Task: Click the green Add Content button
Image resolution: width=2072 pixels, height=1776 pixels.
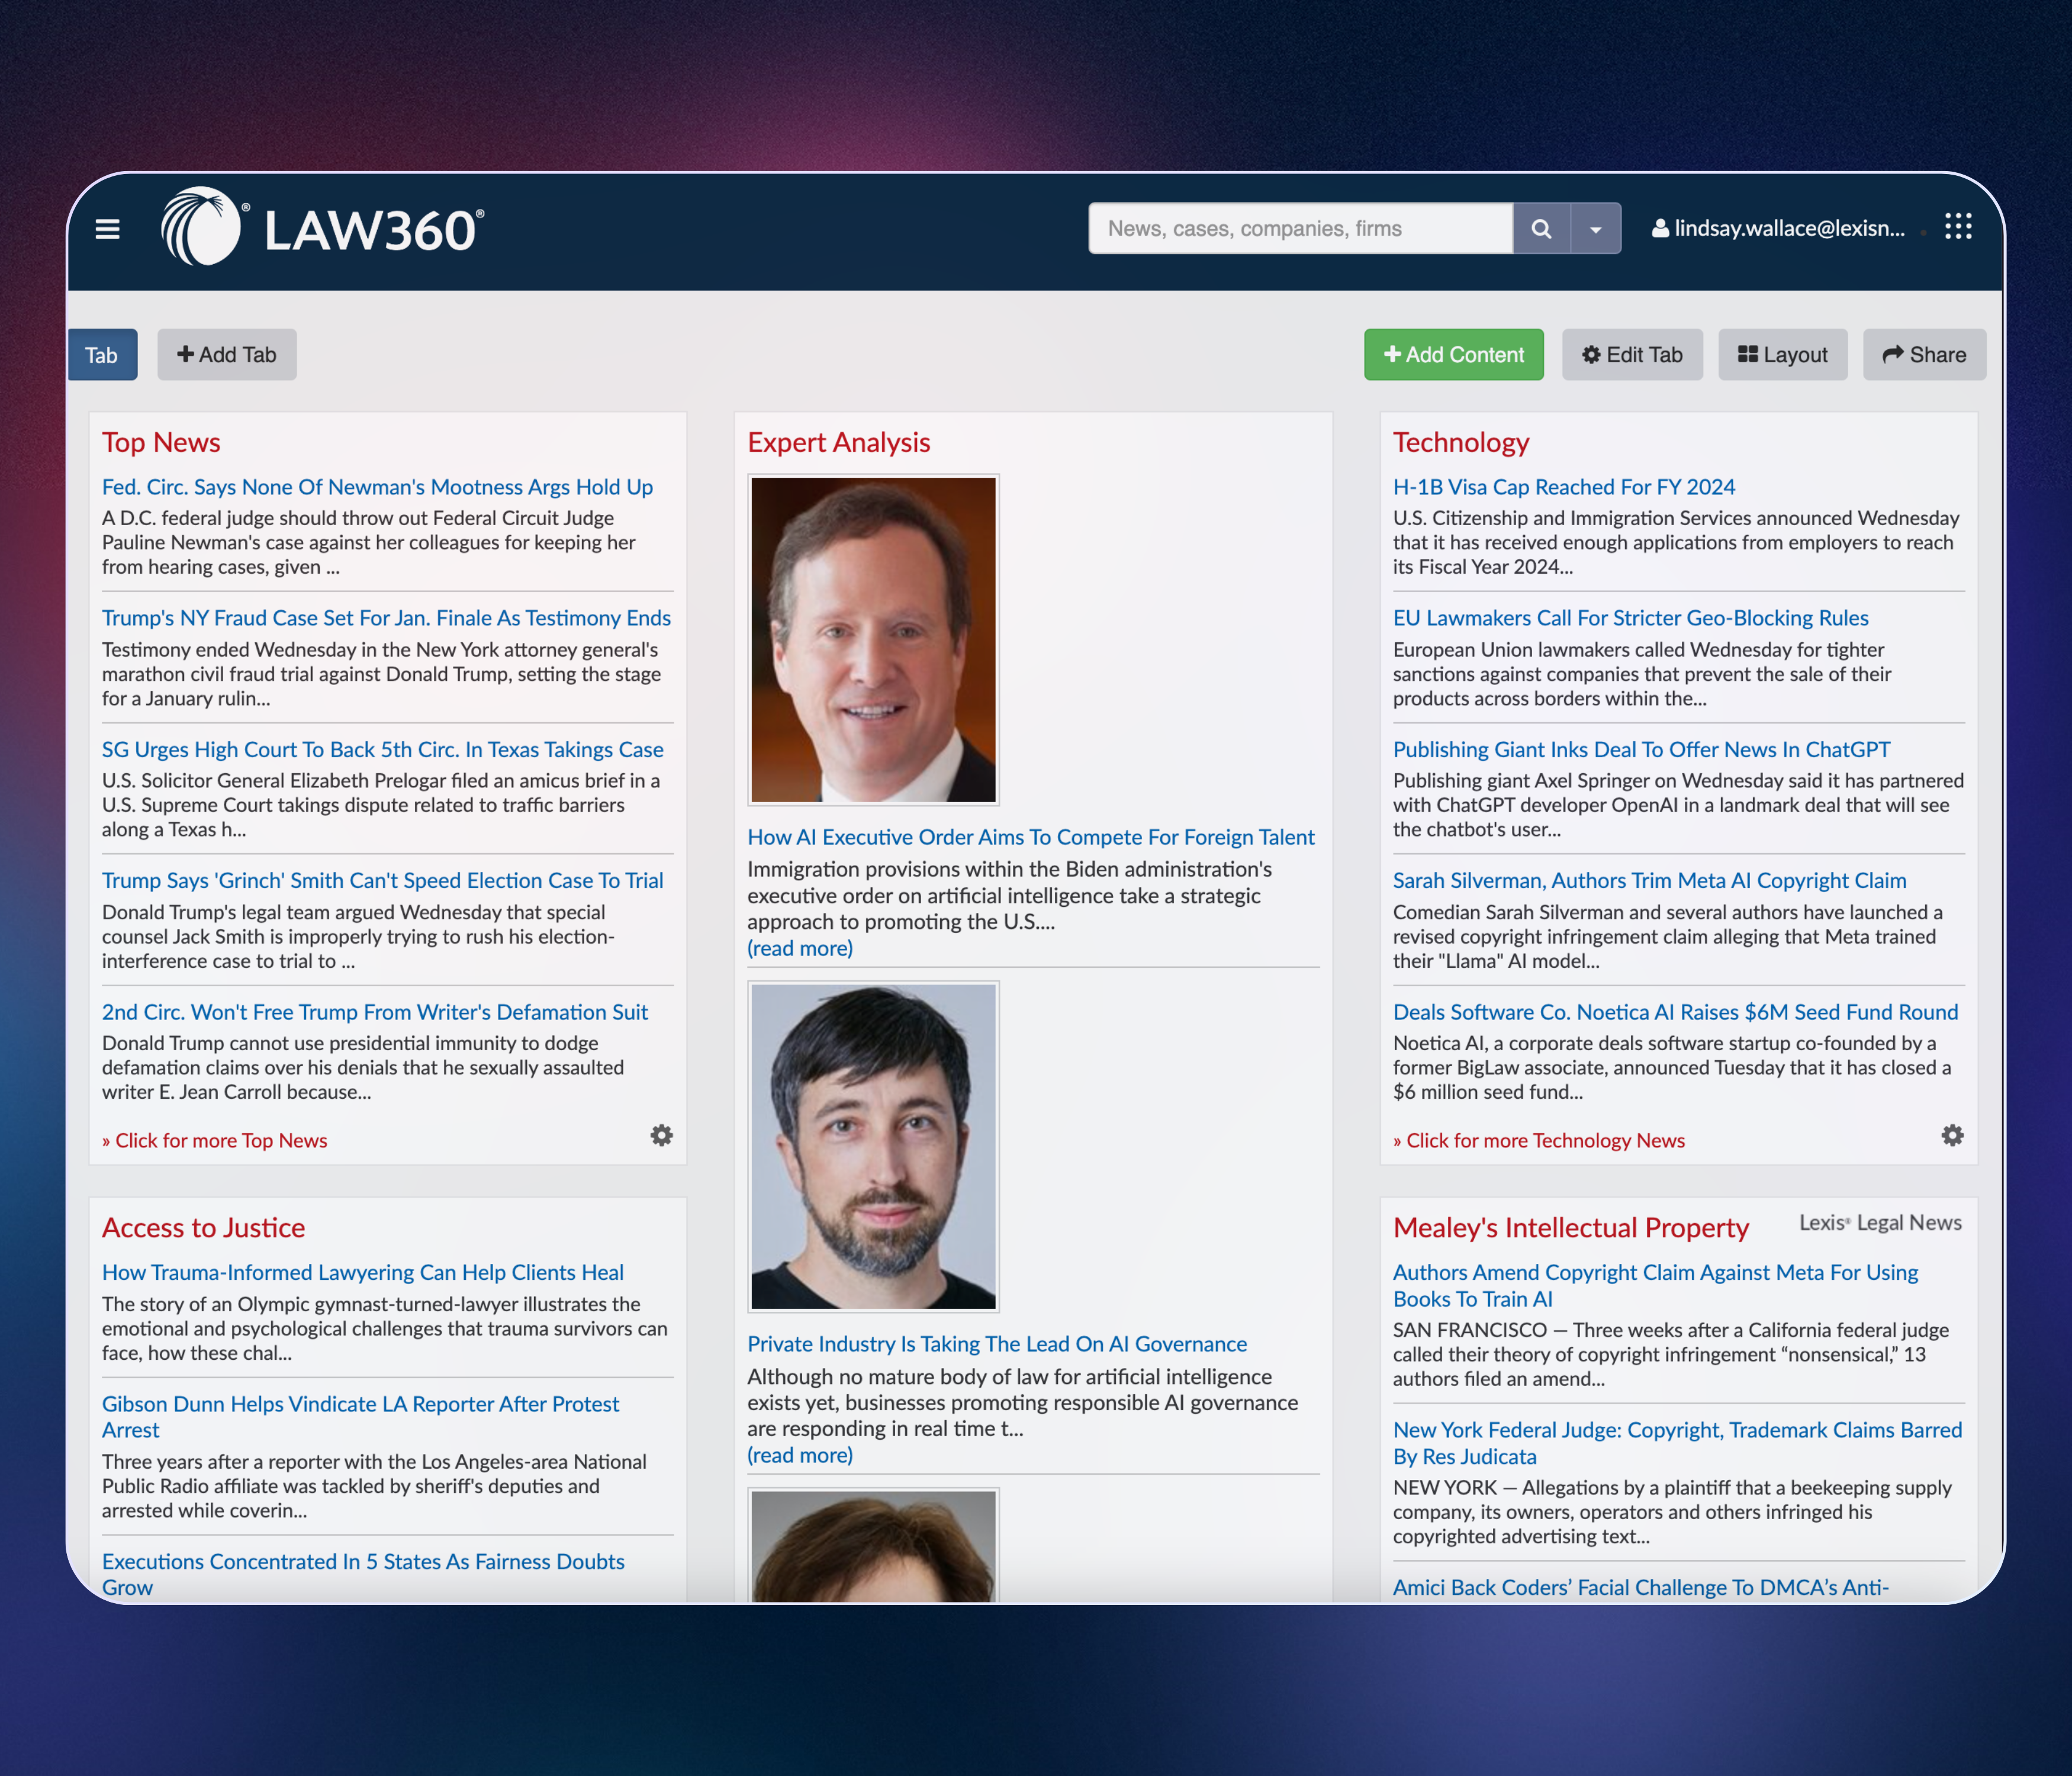Action: [1453, 355]
